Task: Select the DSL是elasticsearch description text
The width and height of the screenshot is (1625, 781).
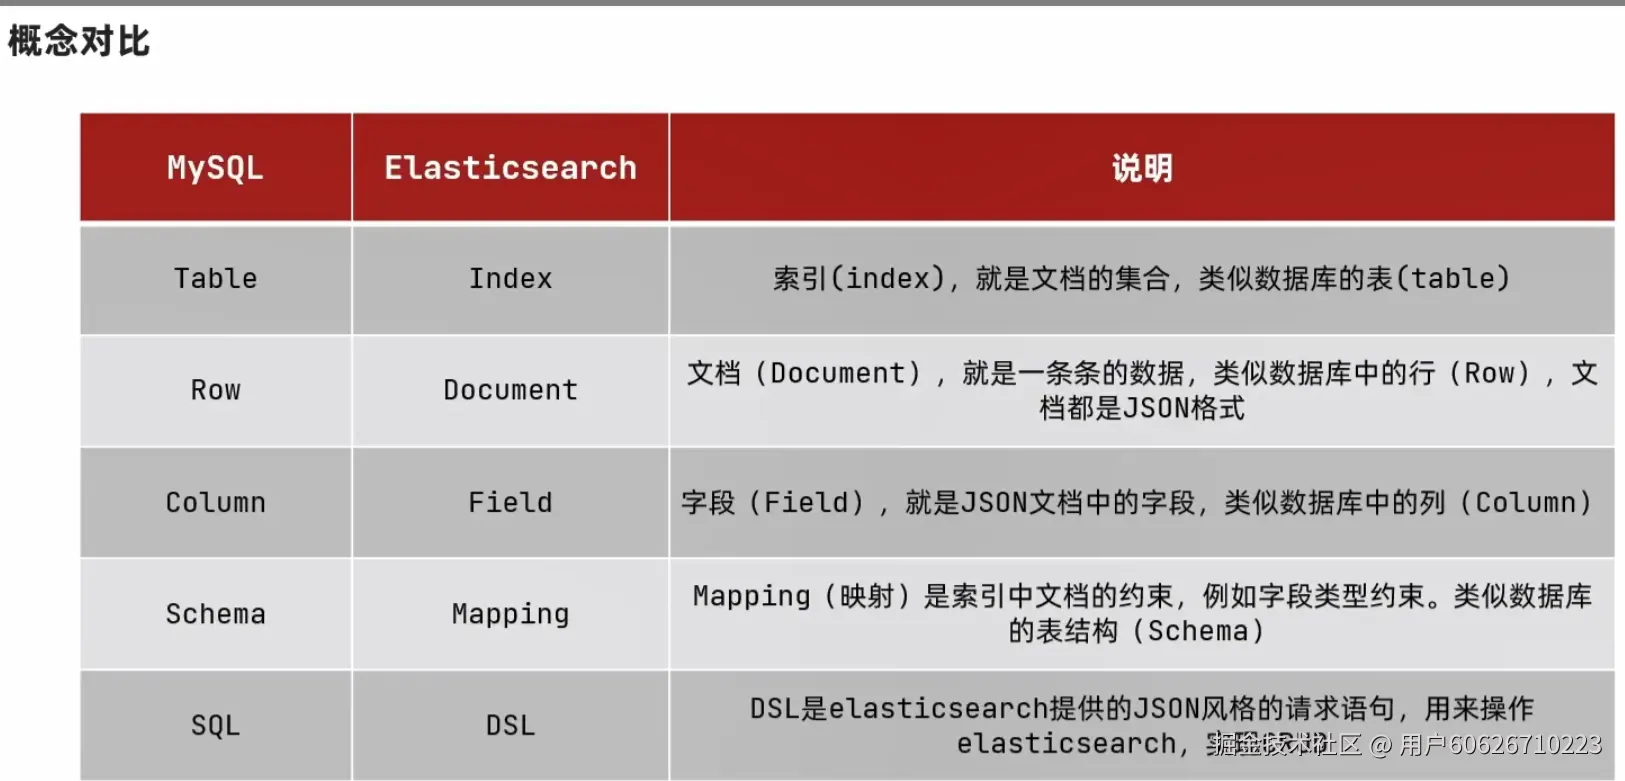Action: coord(1142,725)
